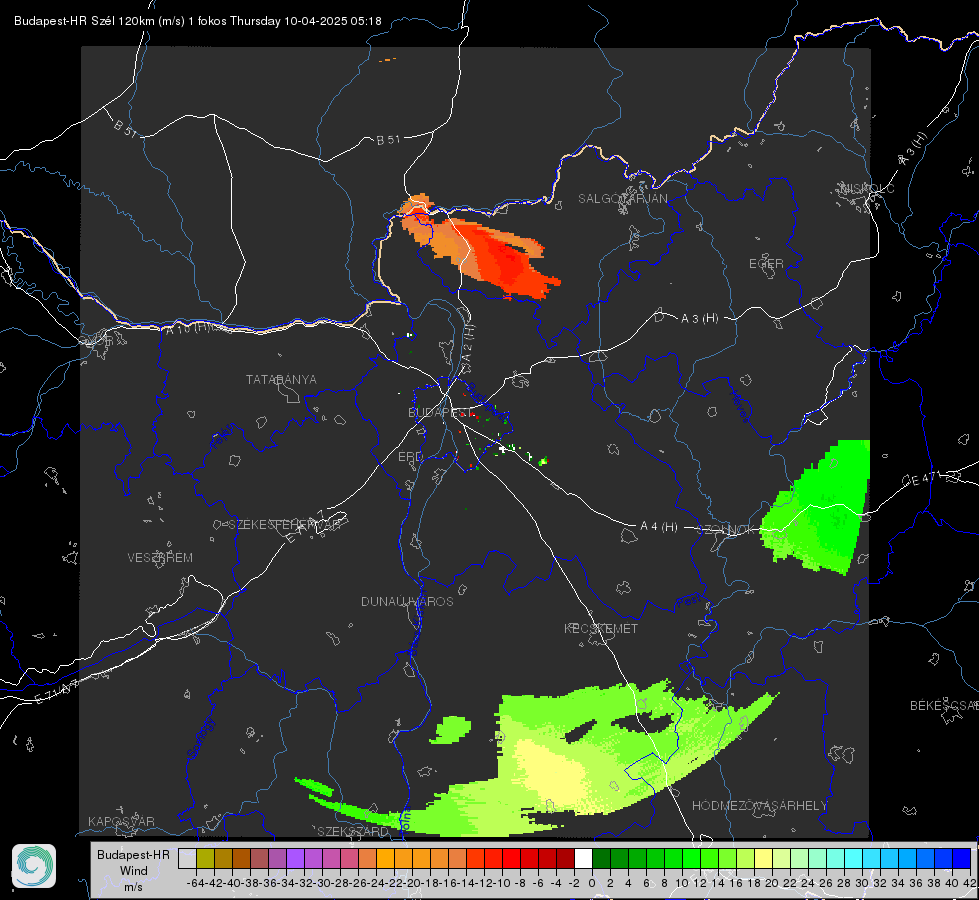Click the EGER city label
Viewport: 979px width, 900px height.
tap(766, 264)
